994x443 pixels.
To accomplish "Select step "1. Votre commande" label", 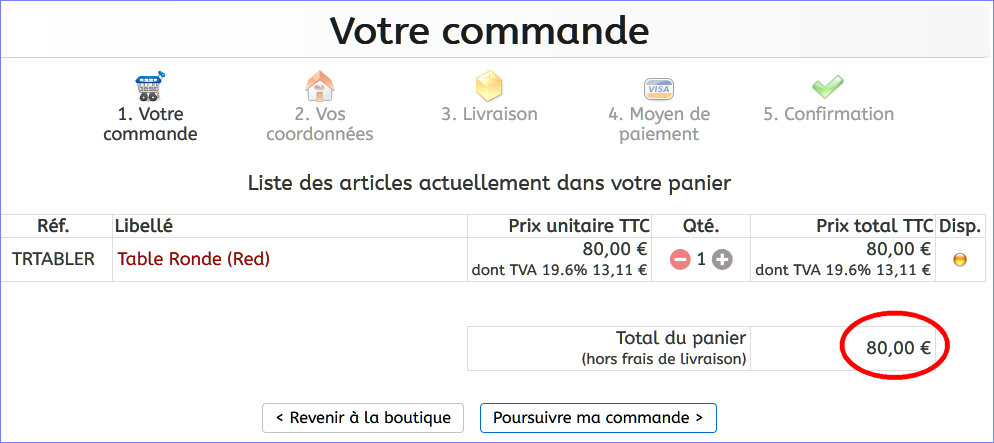I will (x=150, y=124).
